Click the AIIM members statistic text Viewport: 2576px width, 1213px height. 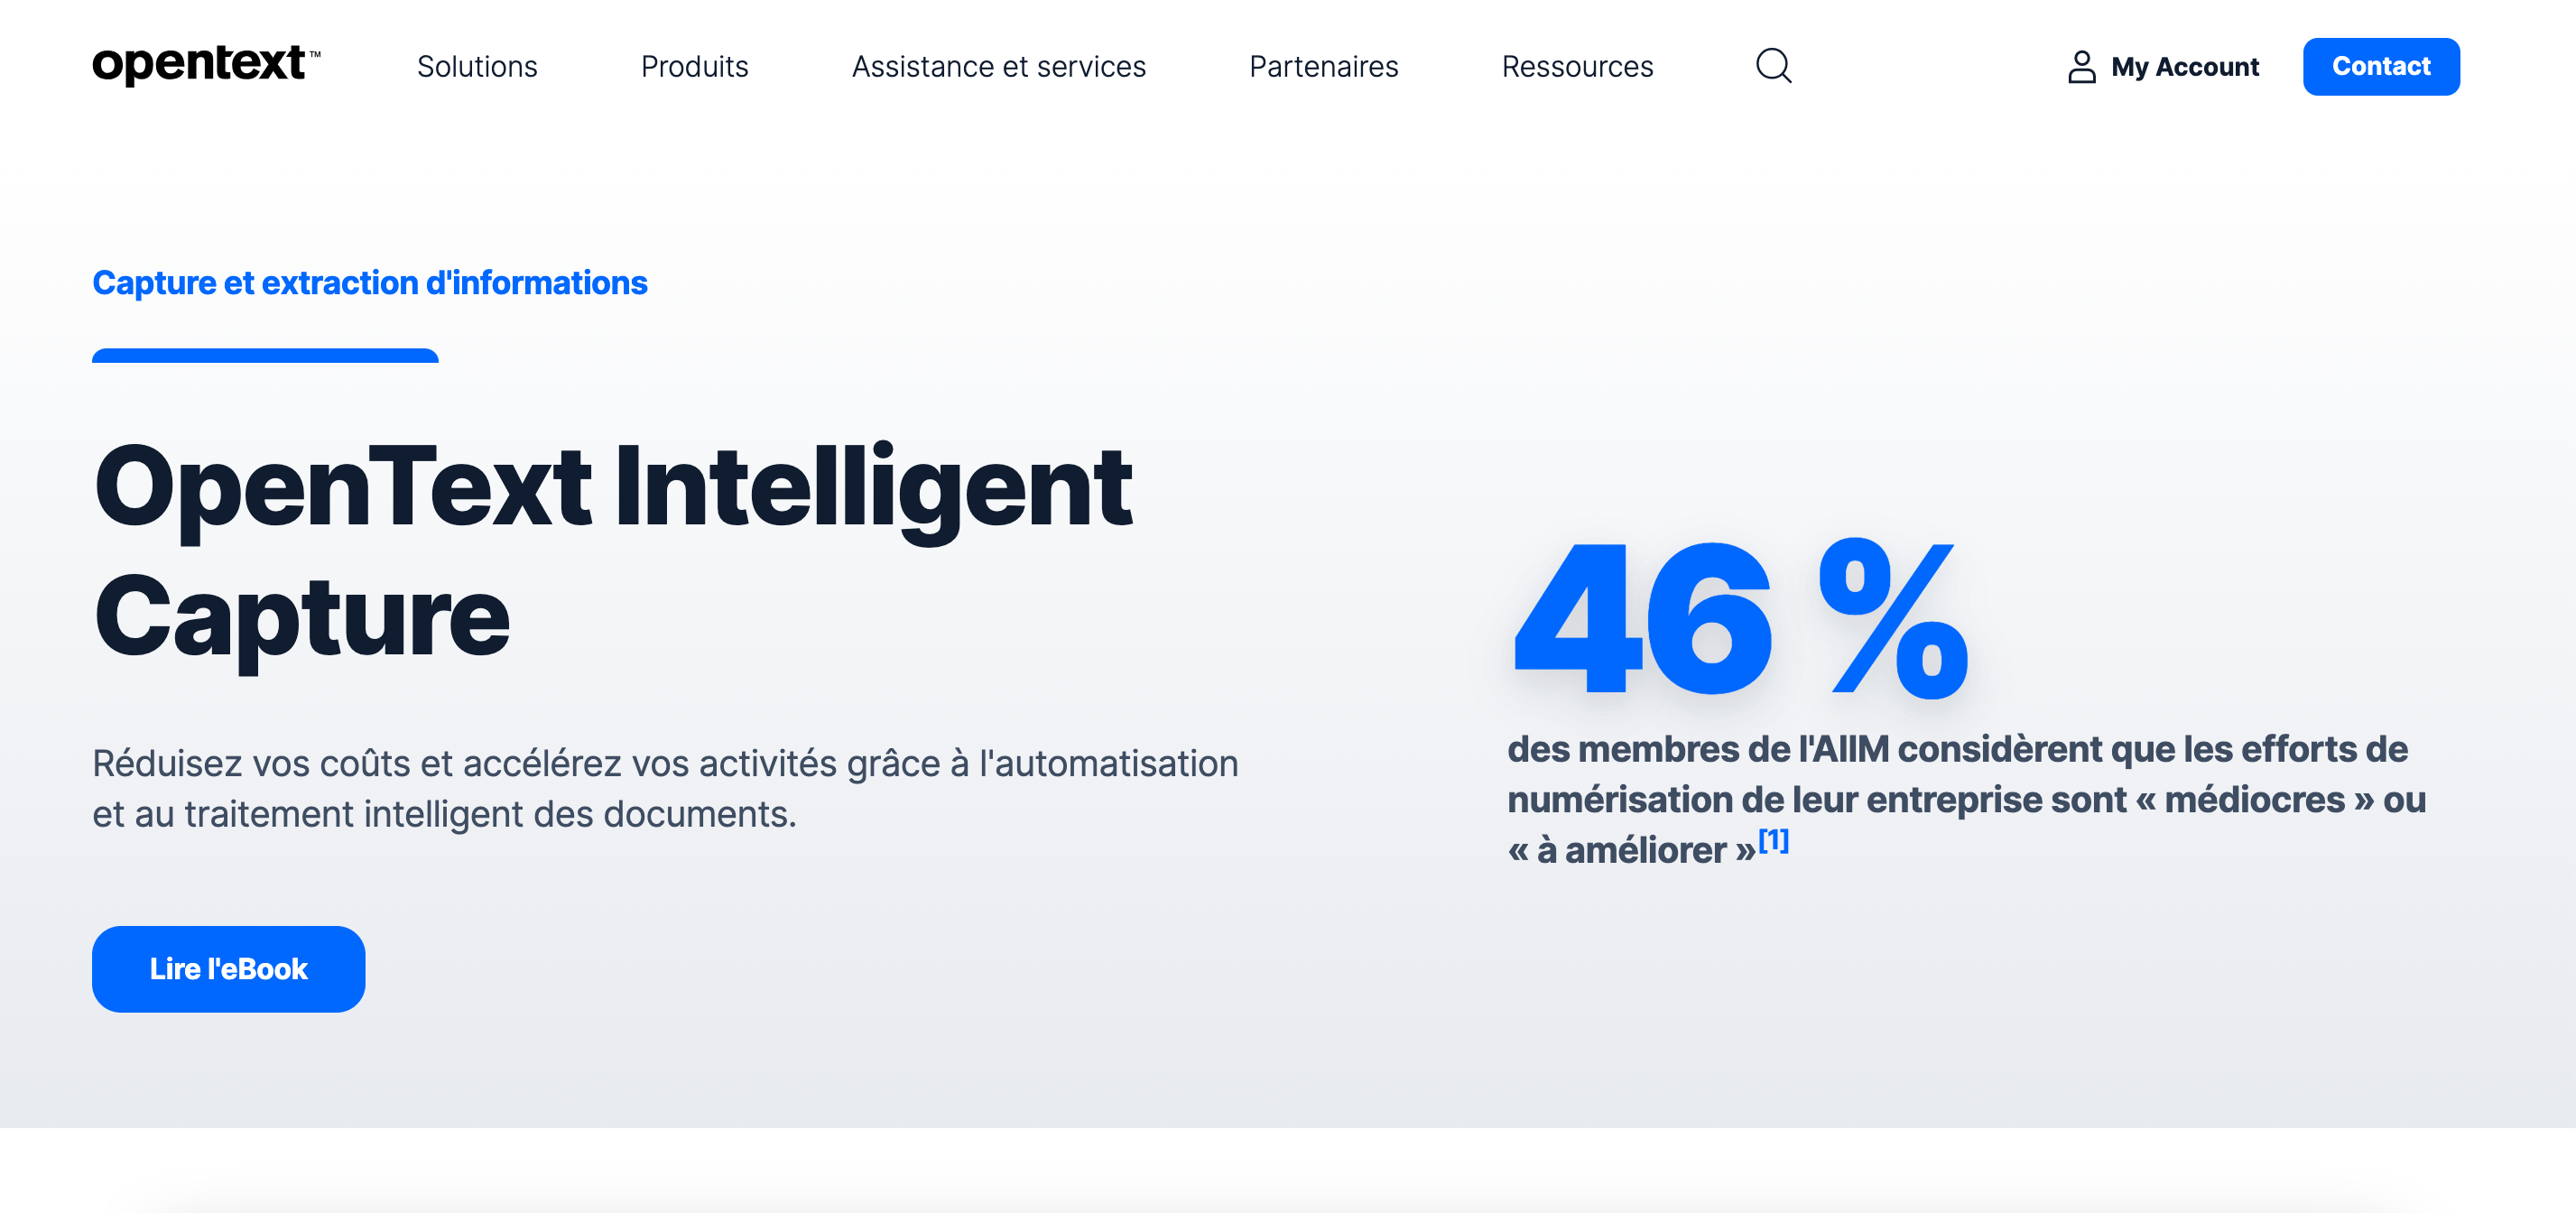(x=1966, y=798)
